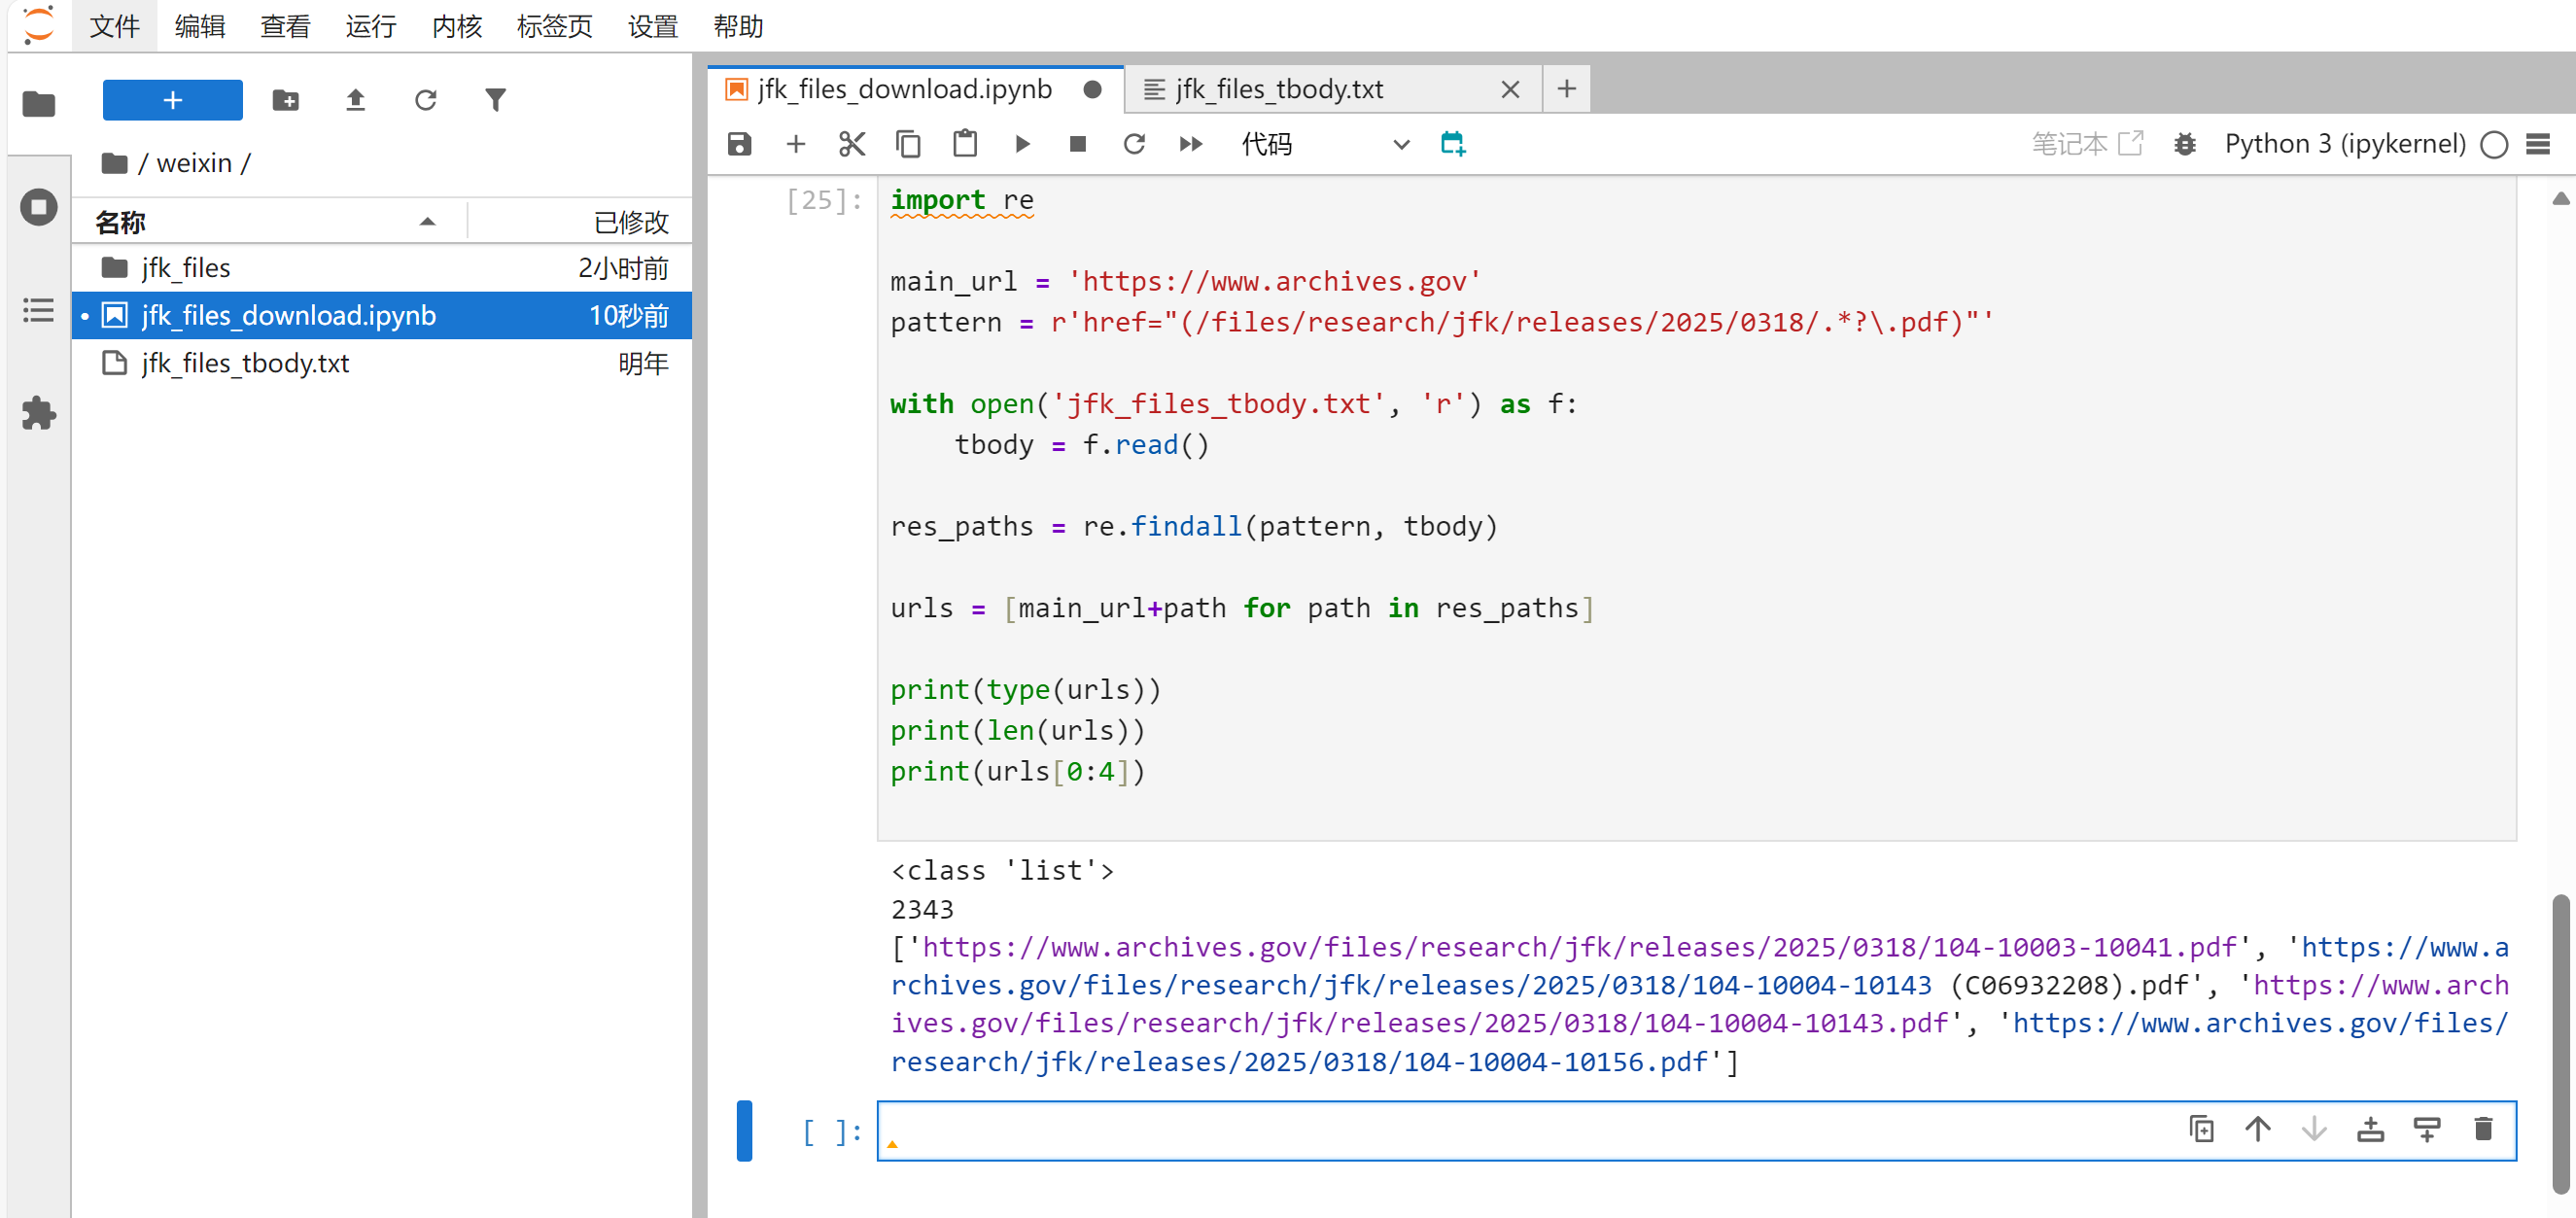Open the kernel status sidebar menu icon

point(2538,144)
